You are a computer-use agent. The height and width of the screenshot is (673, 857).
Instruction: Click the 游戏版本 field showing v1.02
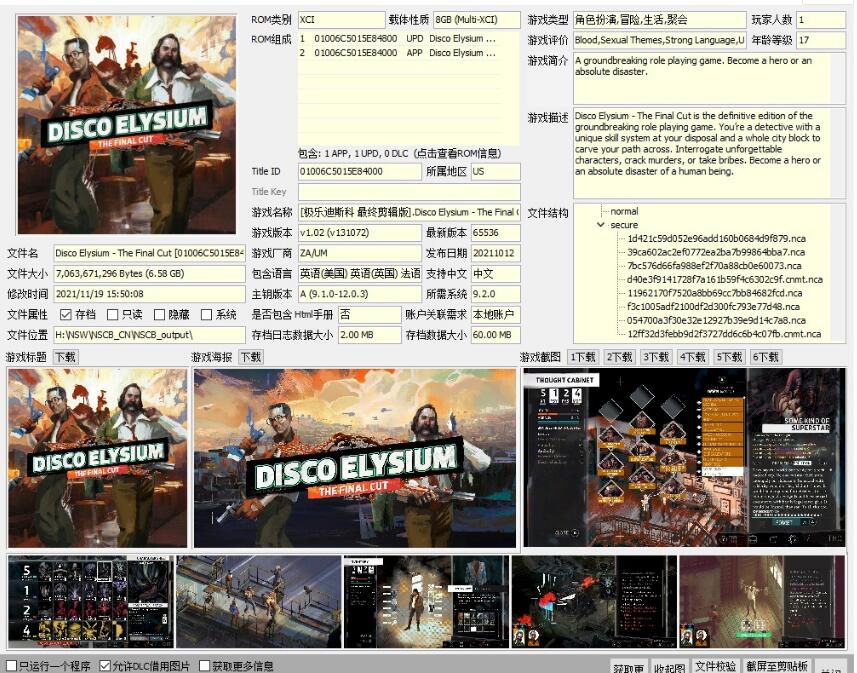[360, 233]
